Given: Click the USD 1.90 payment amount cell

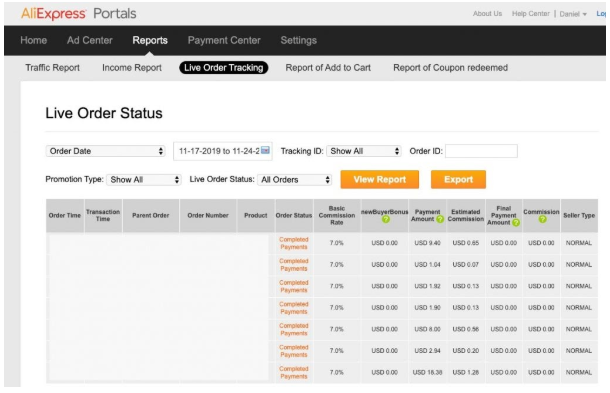Looking at the screenshot, I should pos(427,308).
